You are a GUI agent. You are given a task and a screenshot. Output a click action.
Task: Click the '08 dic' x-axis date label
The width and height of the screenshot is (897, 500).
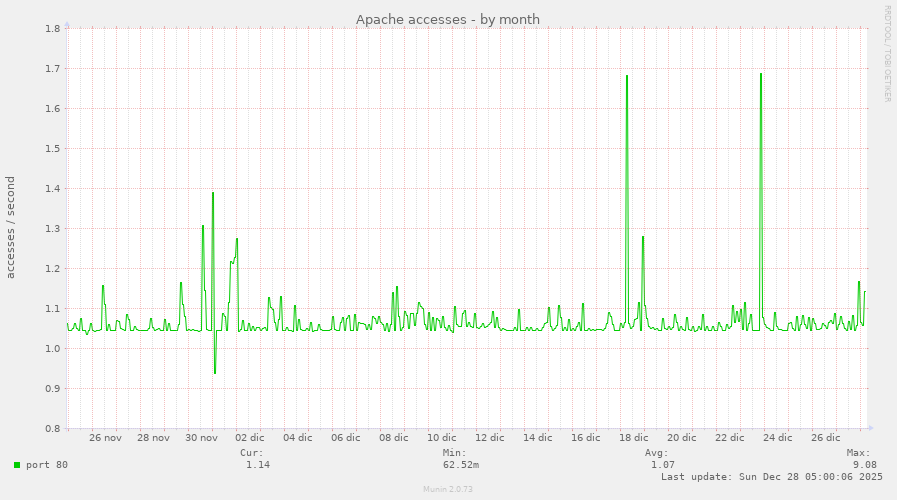[x=394, y=438]
